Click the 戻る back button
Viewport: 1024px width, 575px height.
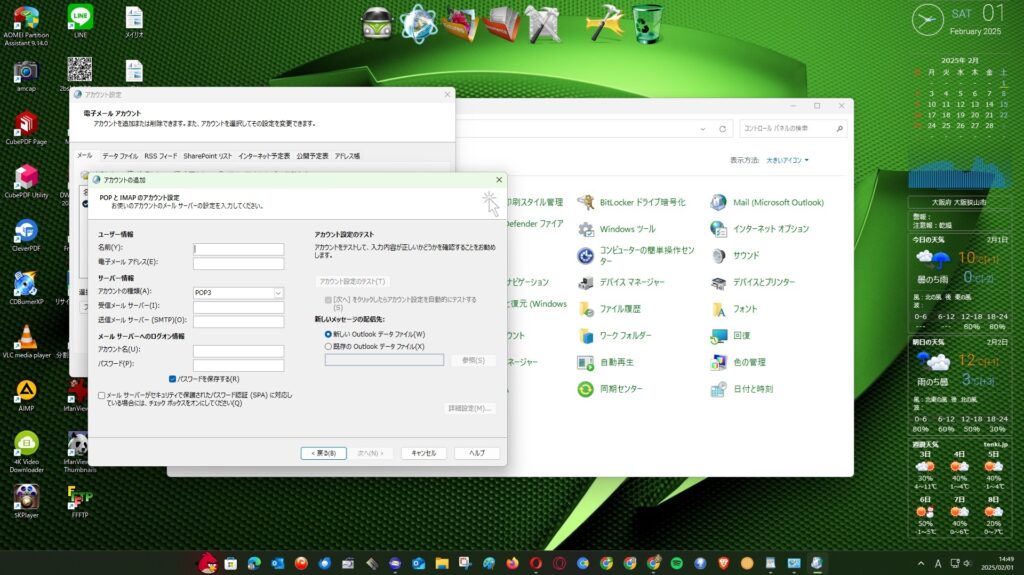(x=323, y=453)
